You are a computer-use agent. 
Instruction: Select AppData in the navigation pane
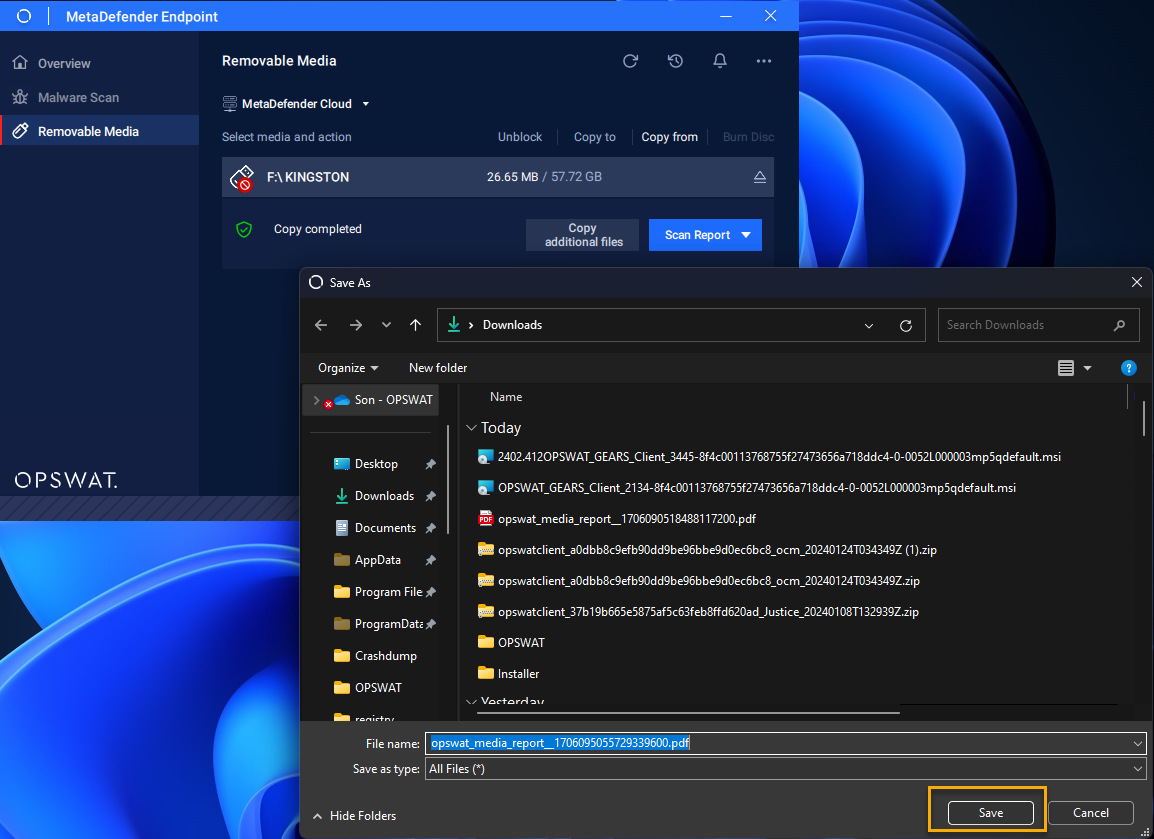tap(378, 560)
